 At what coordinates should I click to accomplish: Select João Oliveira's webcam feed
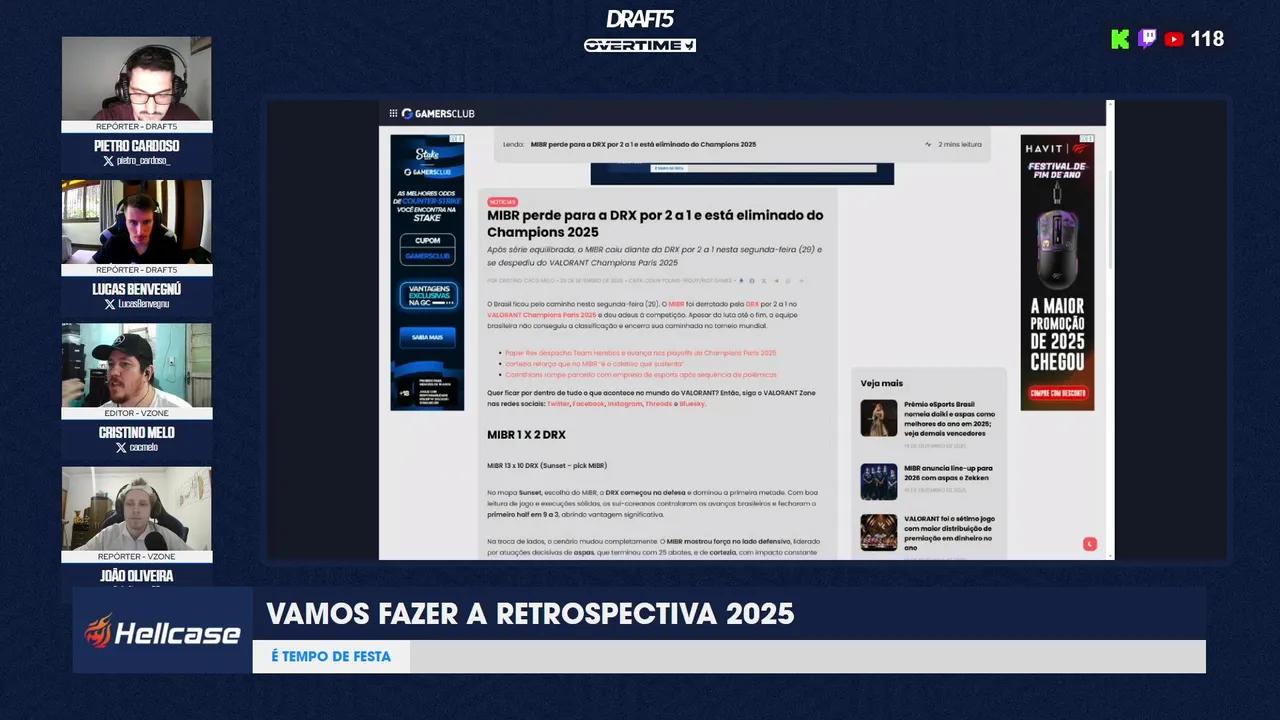(137, 508)
